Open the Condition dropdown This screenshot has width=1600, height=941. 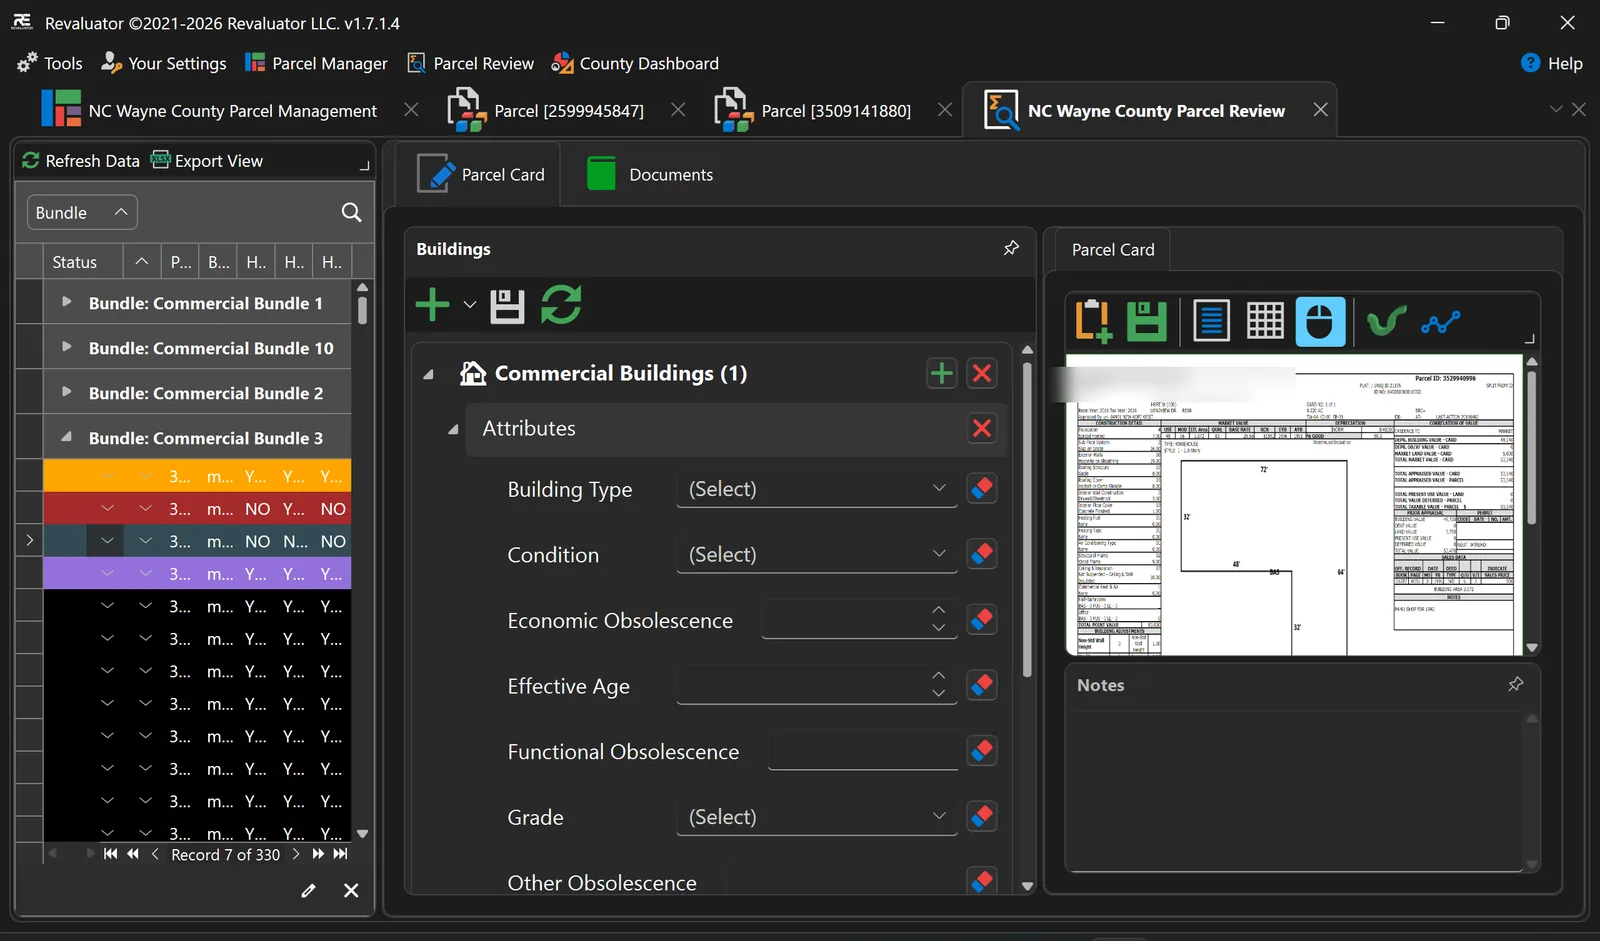(x=817, y=555)
